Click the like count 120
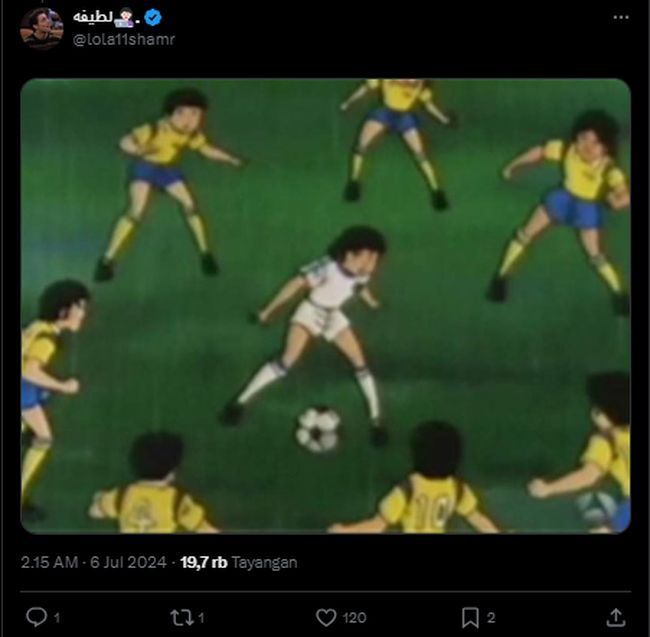650x637 pixels. [x=354, y=618]
